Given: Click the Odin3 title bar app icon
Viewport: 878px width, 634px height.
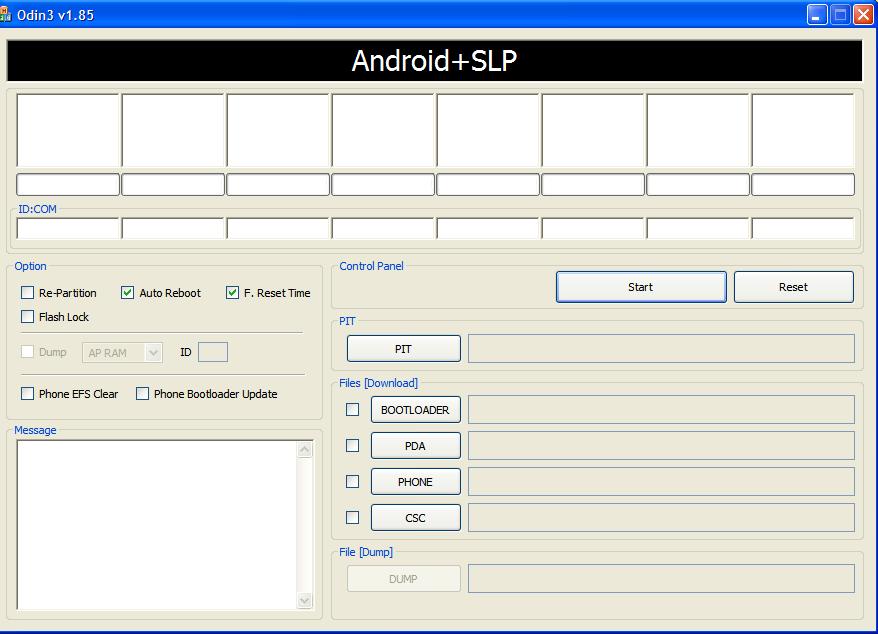Looking at the screenshot, I should click(x=6, y=15).
